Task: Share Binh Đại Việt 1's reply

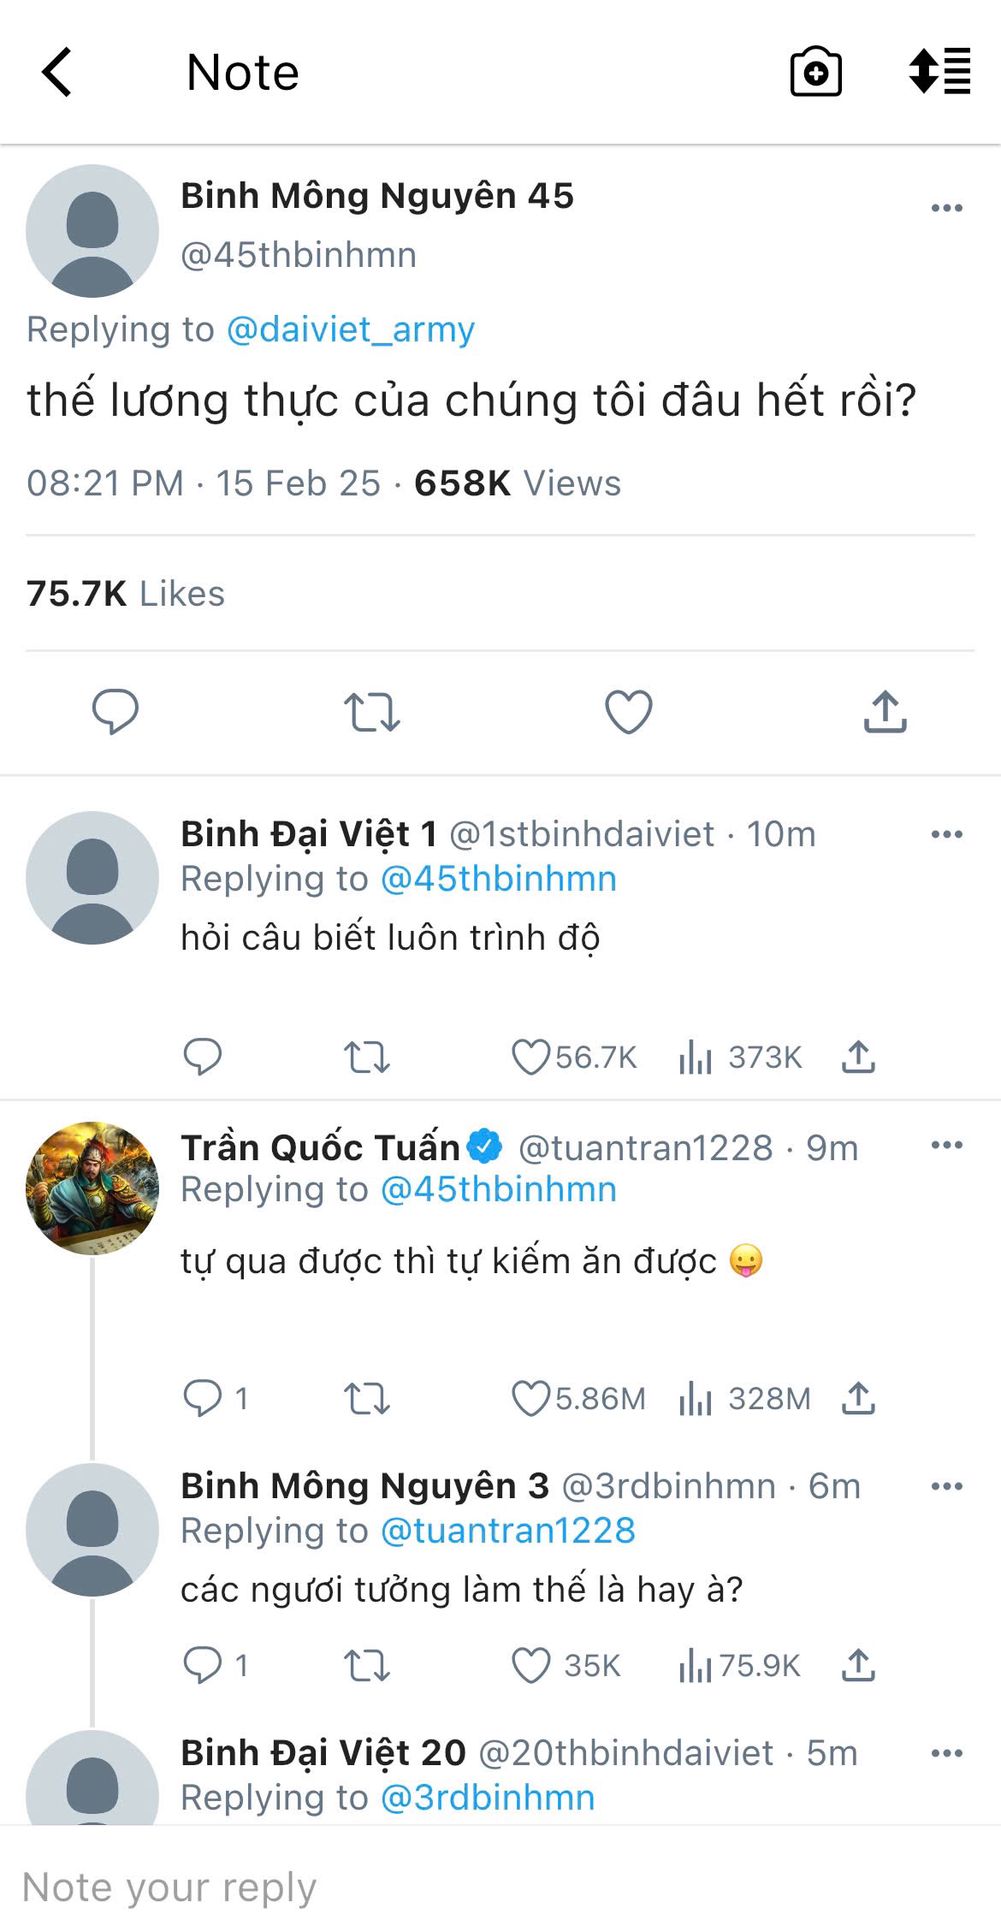Action: (858, 1057)
